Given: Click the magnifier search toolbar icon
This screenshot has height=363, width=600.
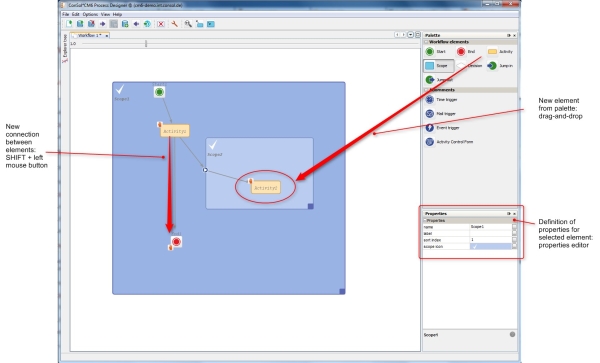Looking at the screenshot, I should pyautogui.click(x=188, y=24).
